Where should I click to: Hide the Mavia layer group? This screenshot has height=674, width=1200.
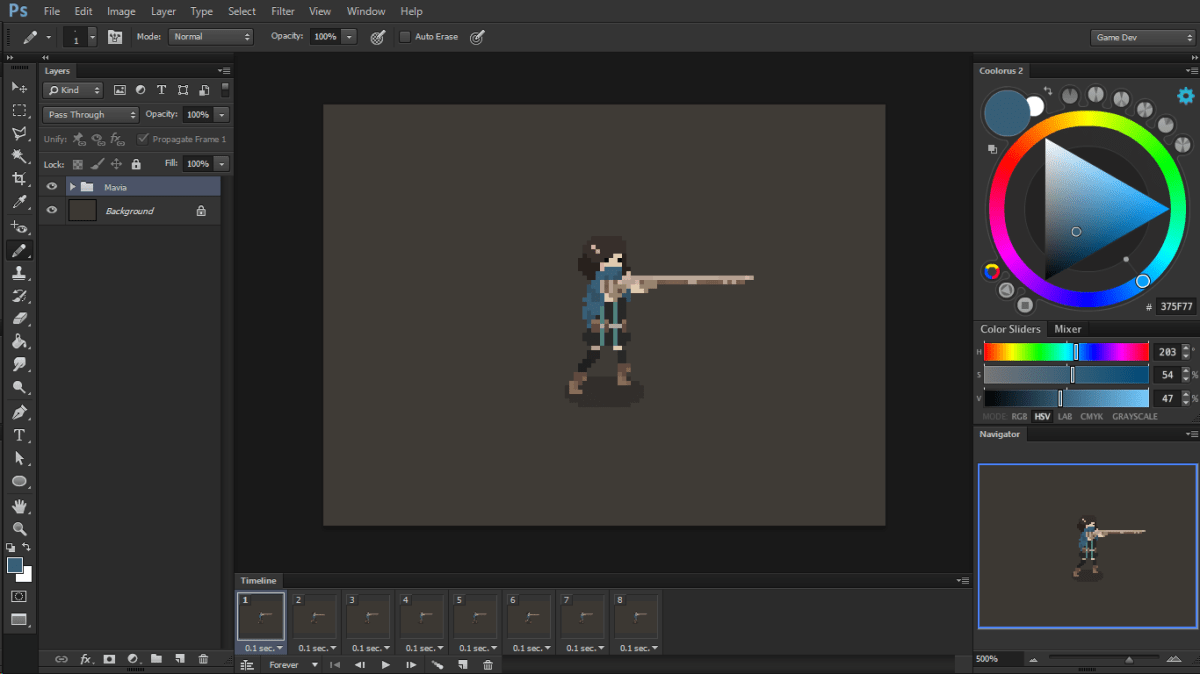pyautogui.click(x=52, y=187)
